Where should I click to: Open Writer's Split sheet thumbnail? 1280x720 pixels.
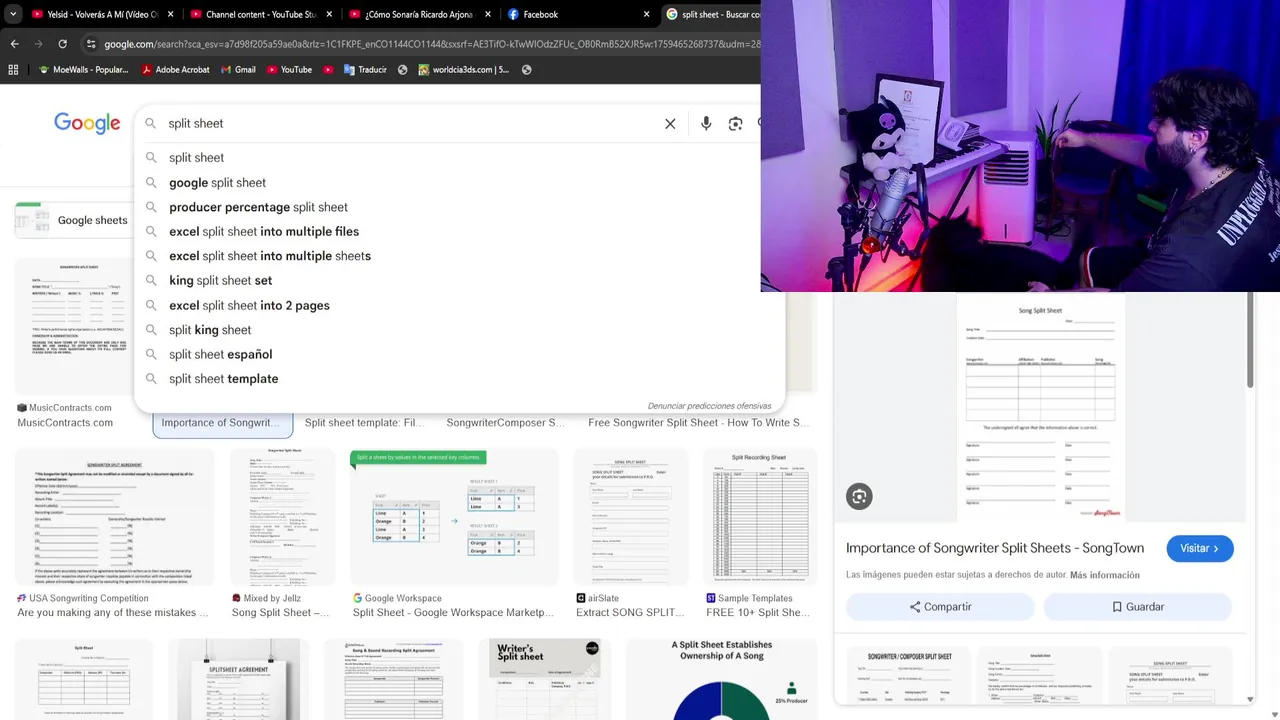[x=544, y=679]
